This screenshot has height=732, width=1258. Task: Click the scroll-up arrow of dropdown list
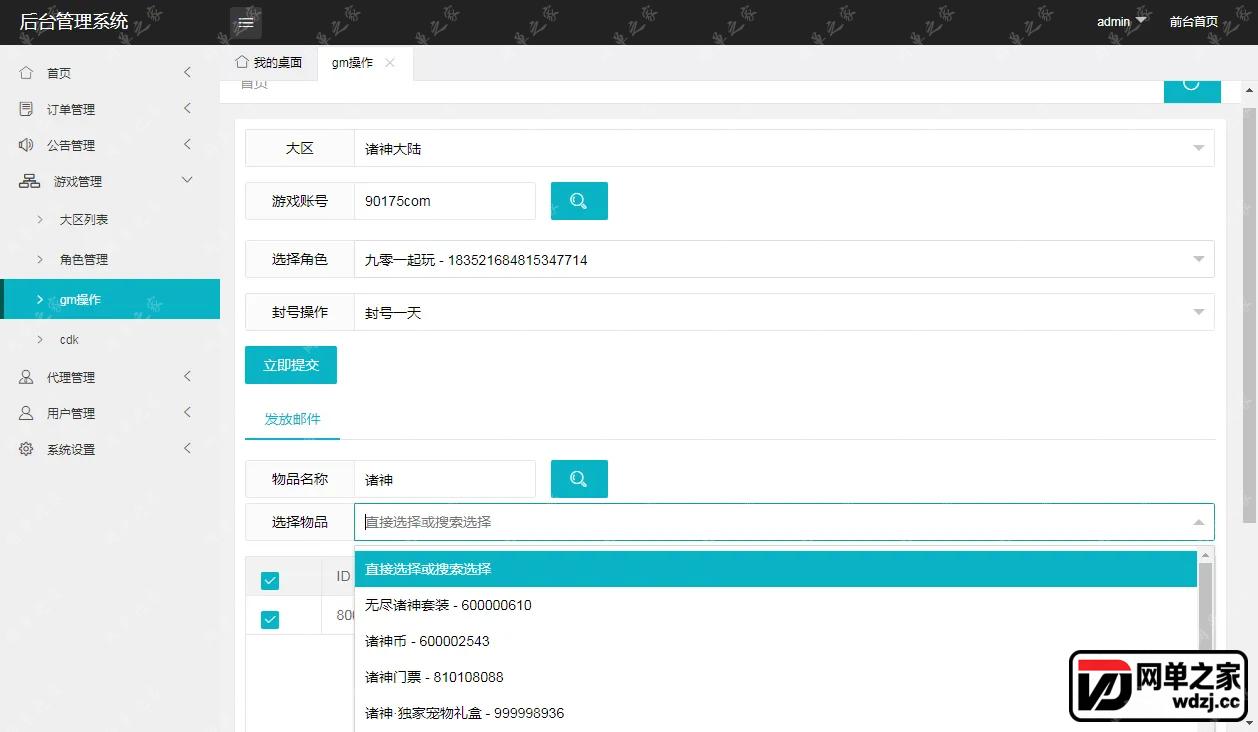click(x=1205, y=555)
